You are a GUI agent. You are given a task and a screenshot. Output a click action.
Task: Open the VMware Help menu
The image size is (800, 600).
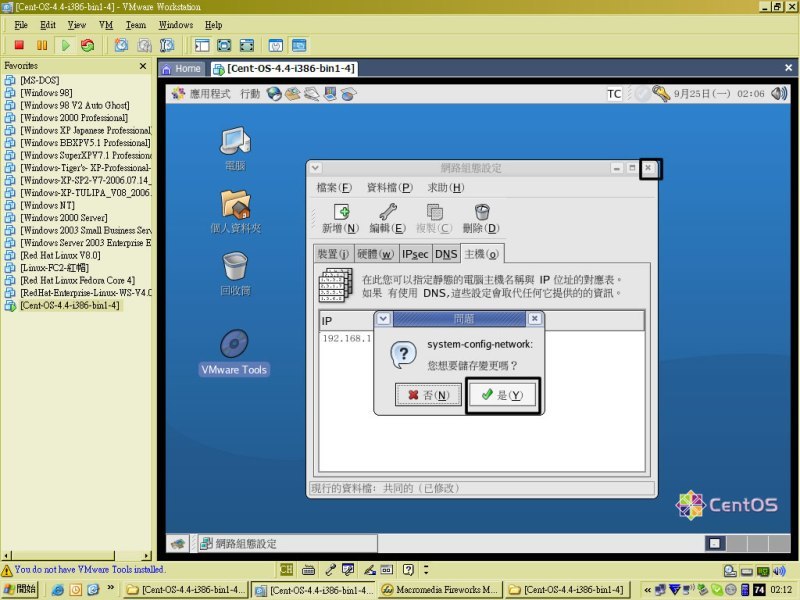point(213,25)
